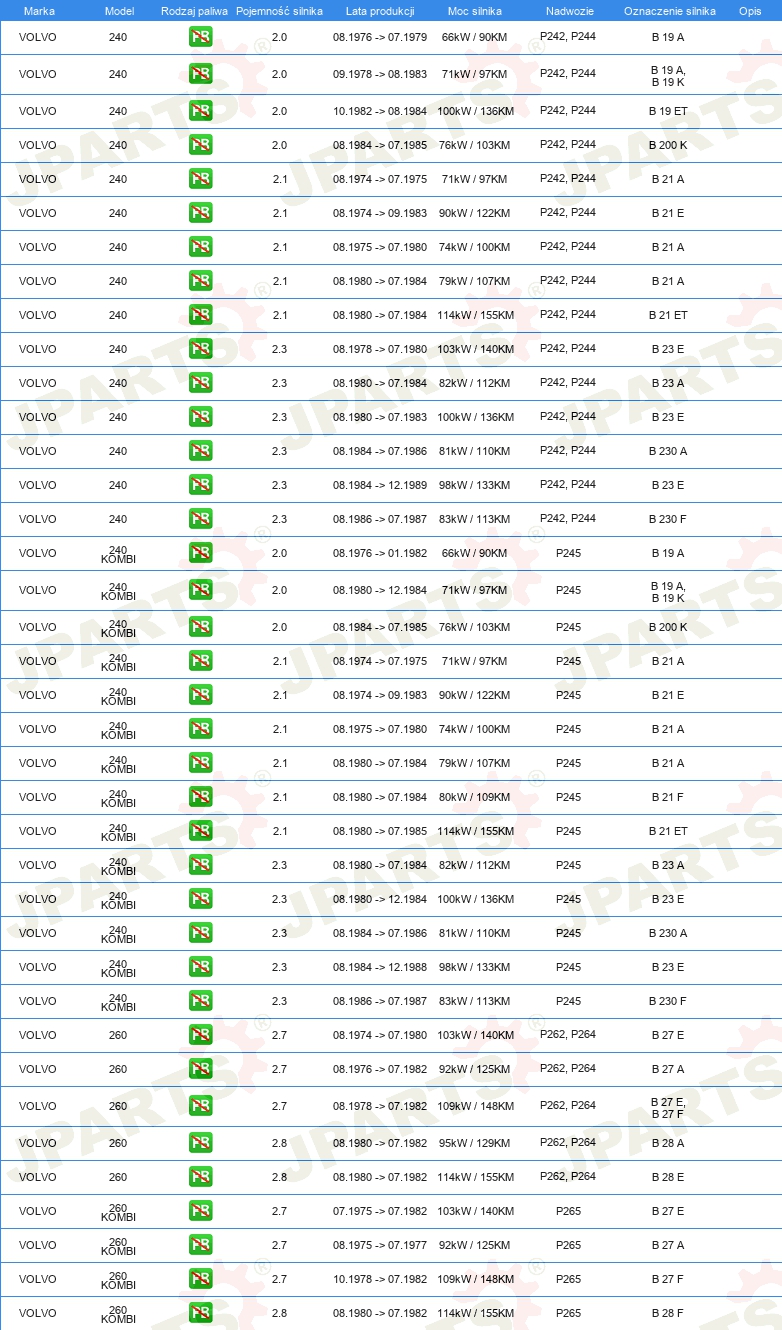Click fuel icon in row 08.1974 -> 07.1980
Viewport: 782px width, 1330px height.
pos(201,1035)
